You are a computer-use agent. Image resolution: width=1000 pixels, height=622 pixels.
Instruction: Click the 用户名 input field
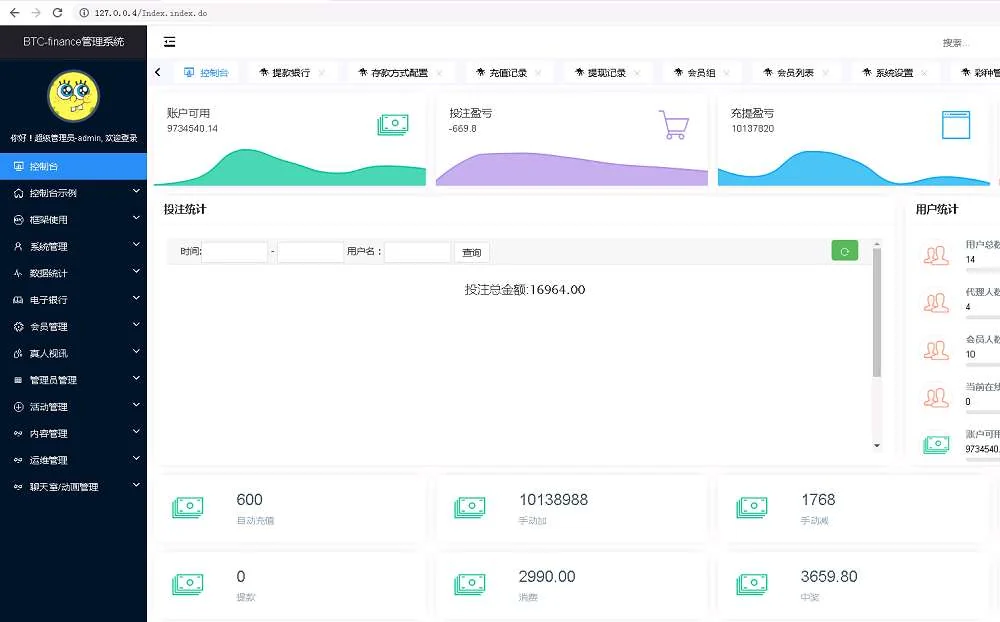[417, 252]
